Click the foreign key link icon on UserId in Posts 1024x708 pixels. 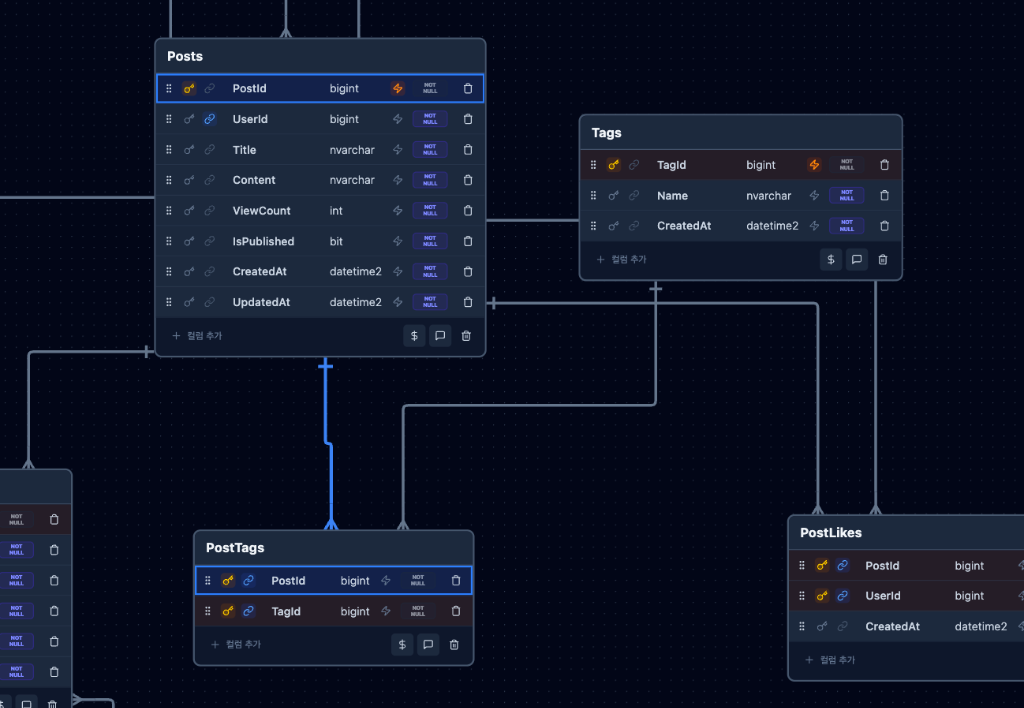click(x=209, y=119)
